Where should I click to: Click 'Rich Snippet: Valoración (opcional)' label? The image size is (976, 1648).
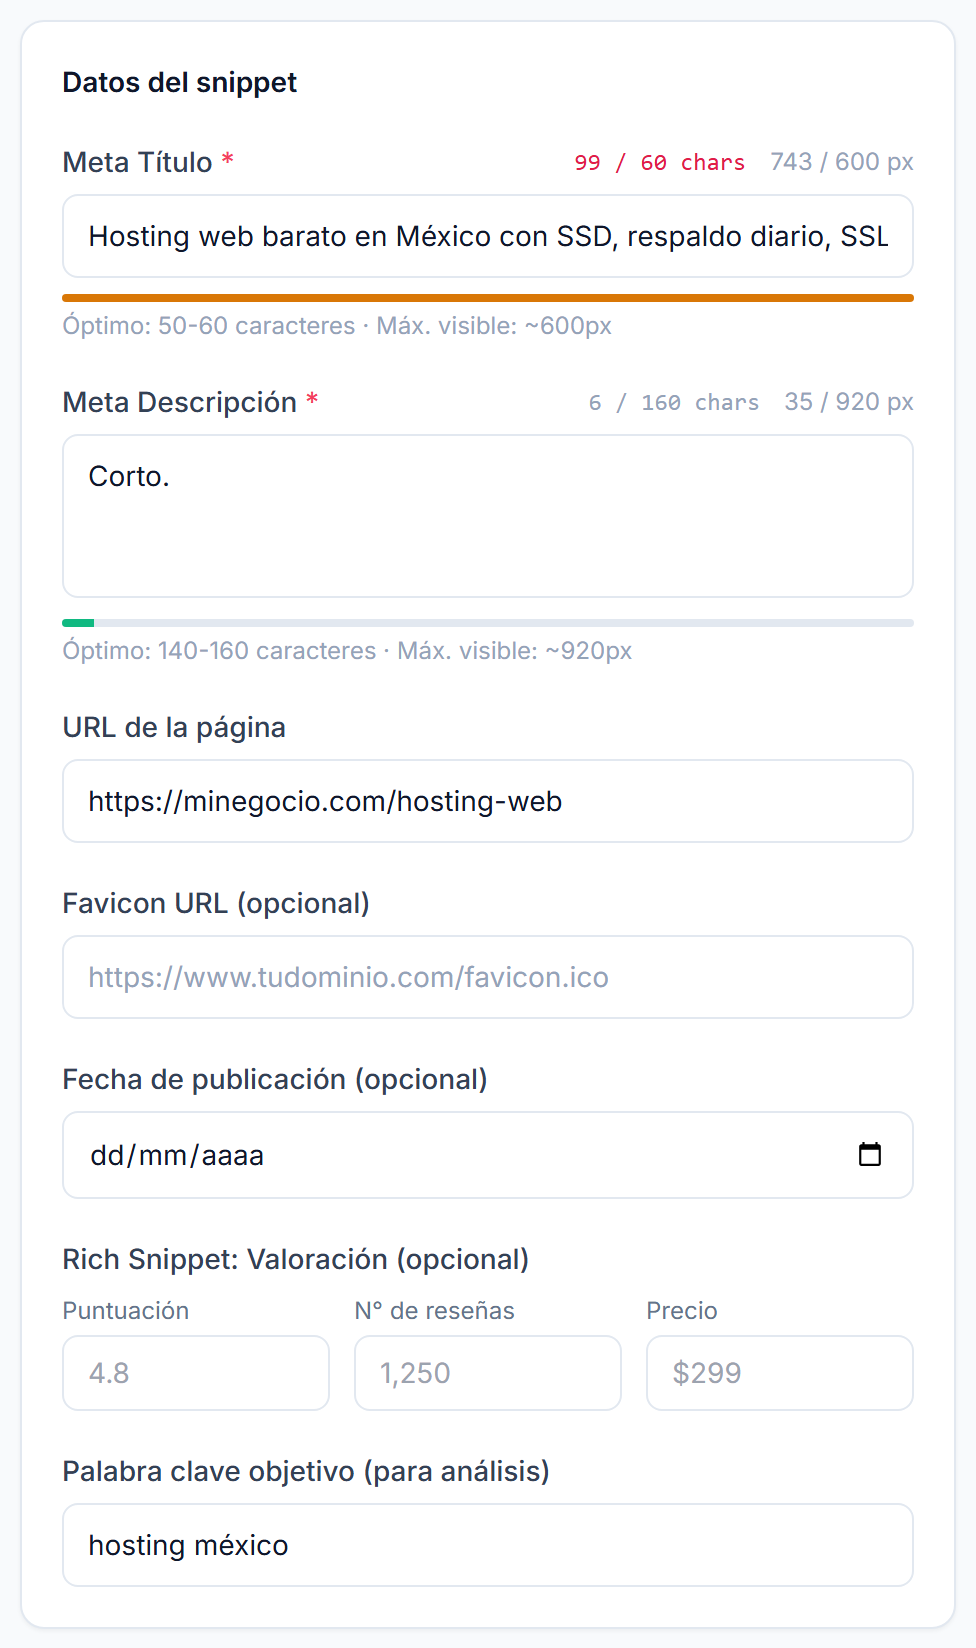296,1260
